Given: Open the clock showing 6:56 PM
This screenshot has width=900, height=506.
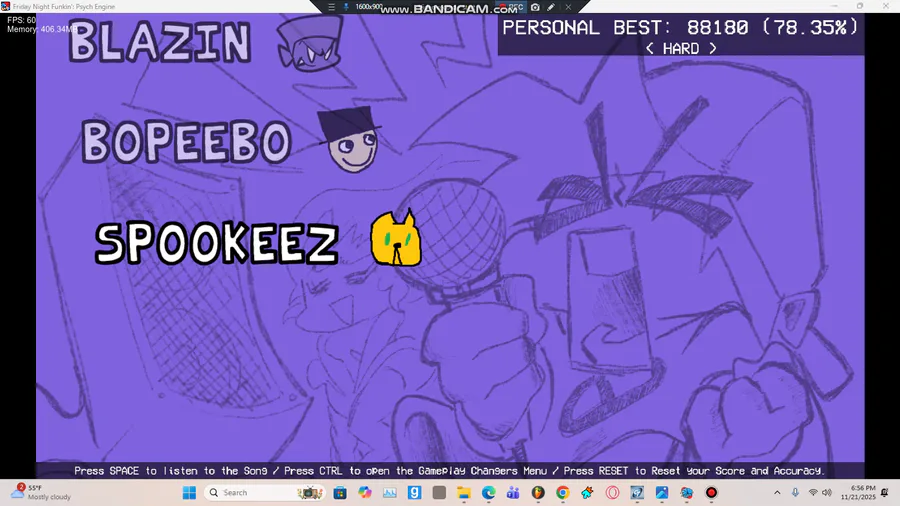Looking at the screenshot, I should (x=858, y=492).
